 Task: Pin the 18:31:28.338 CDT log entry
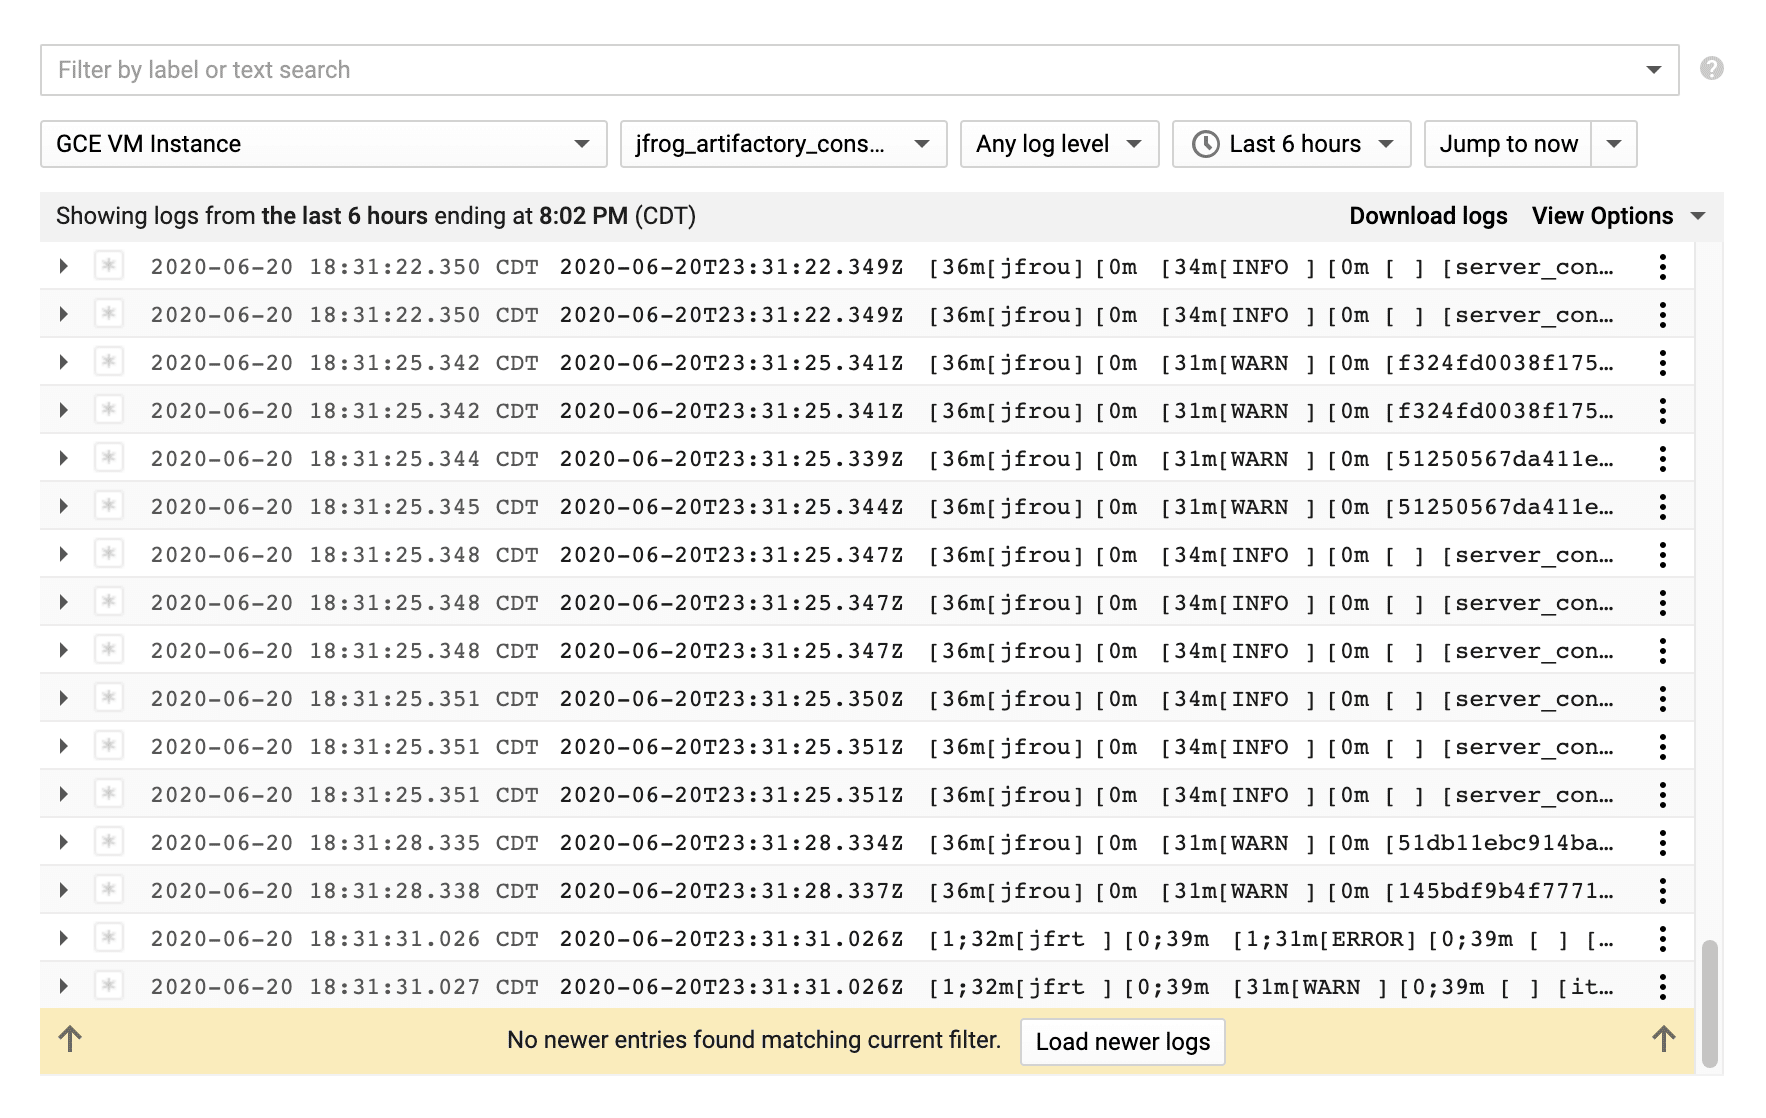109,890
